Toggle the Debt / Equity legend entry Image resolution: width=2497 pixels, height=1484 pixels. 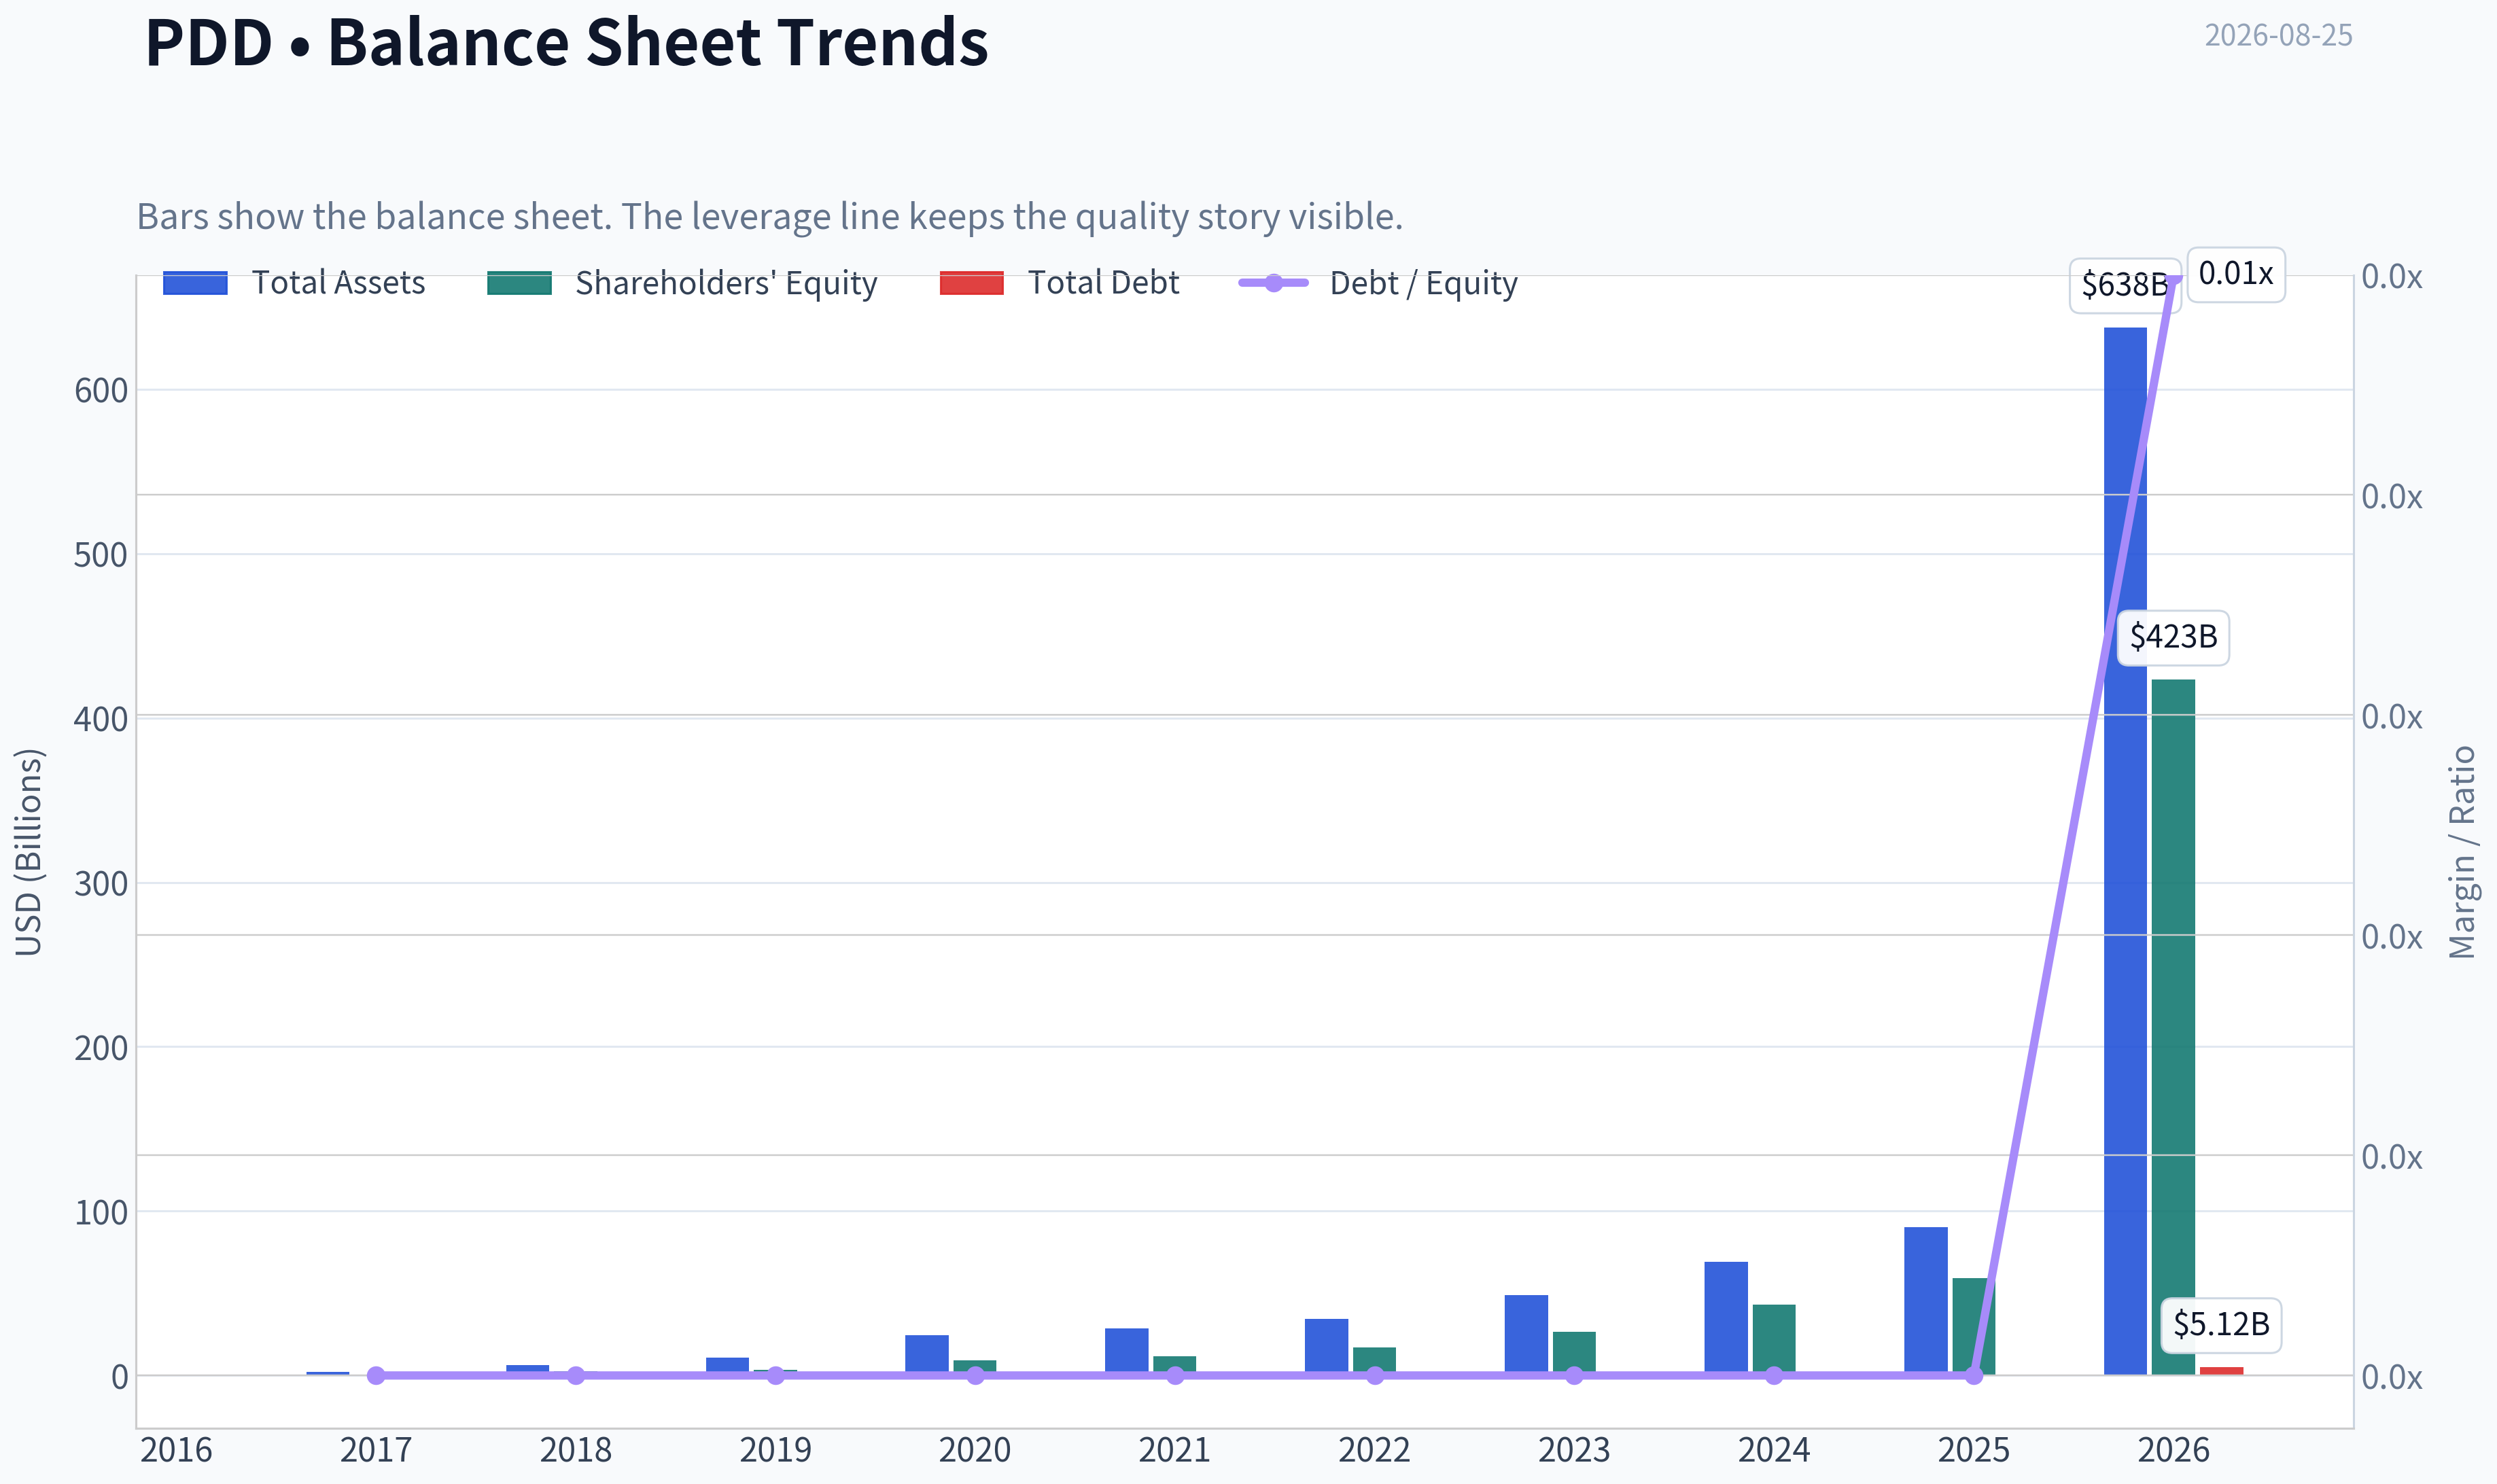1378,283
